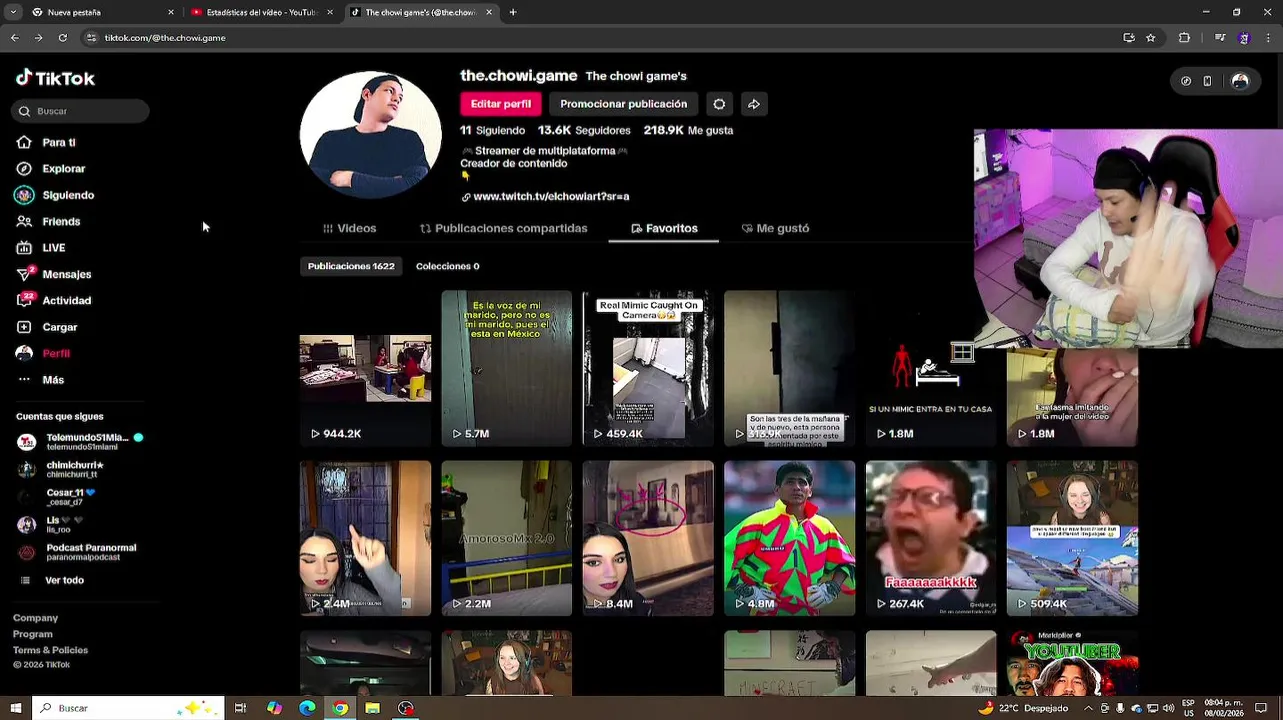Image resolution: width=1283 pixels, height=720 pixels.
Task: Open the 5.7M views video thumbnail
Action: point(506,368)
